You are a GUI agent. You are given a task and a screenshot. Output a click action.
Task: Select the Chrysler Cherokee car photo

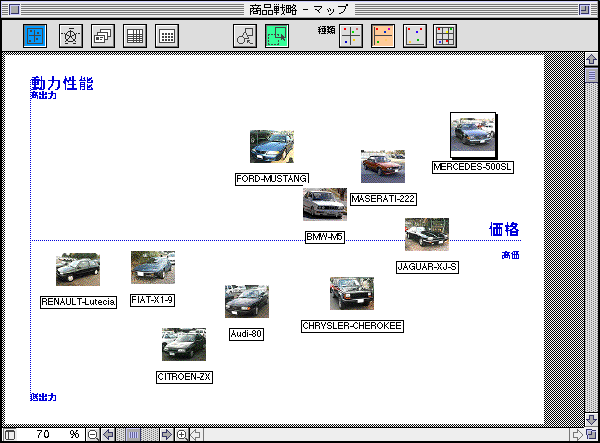tap(352, 293)
